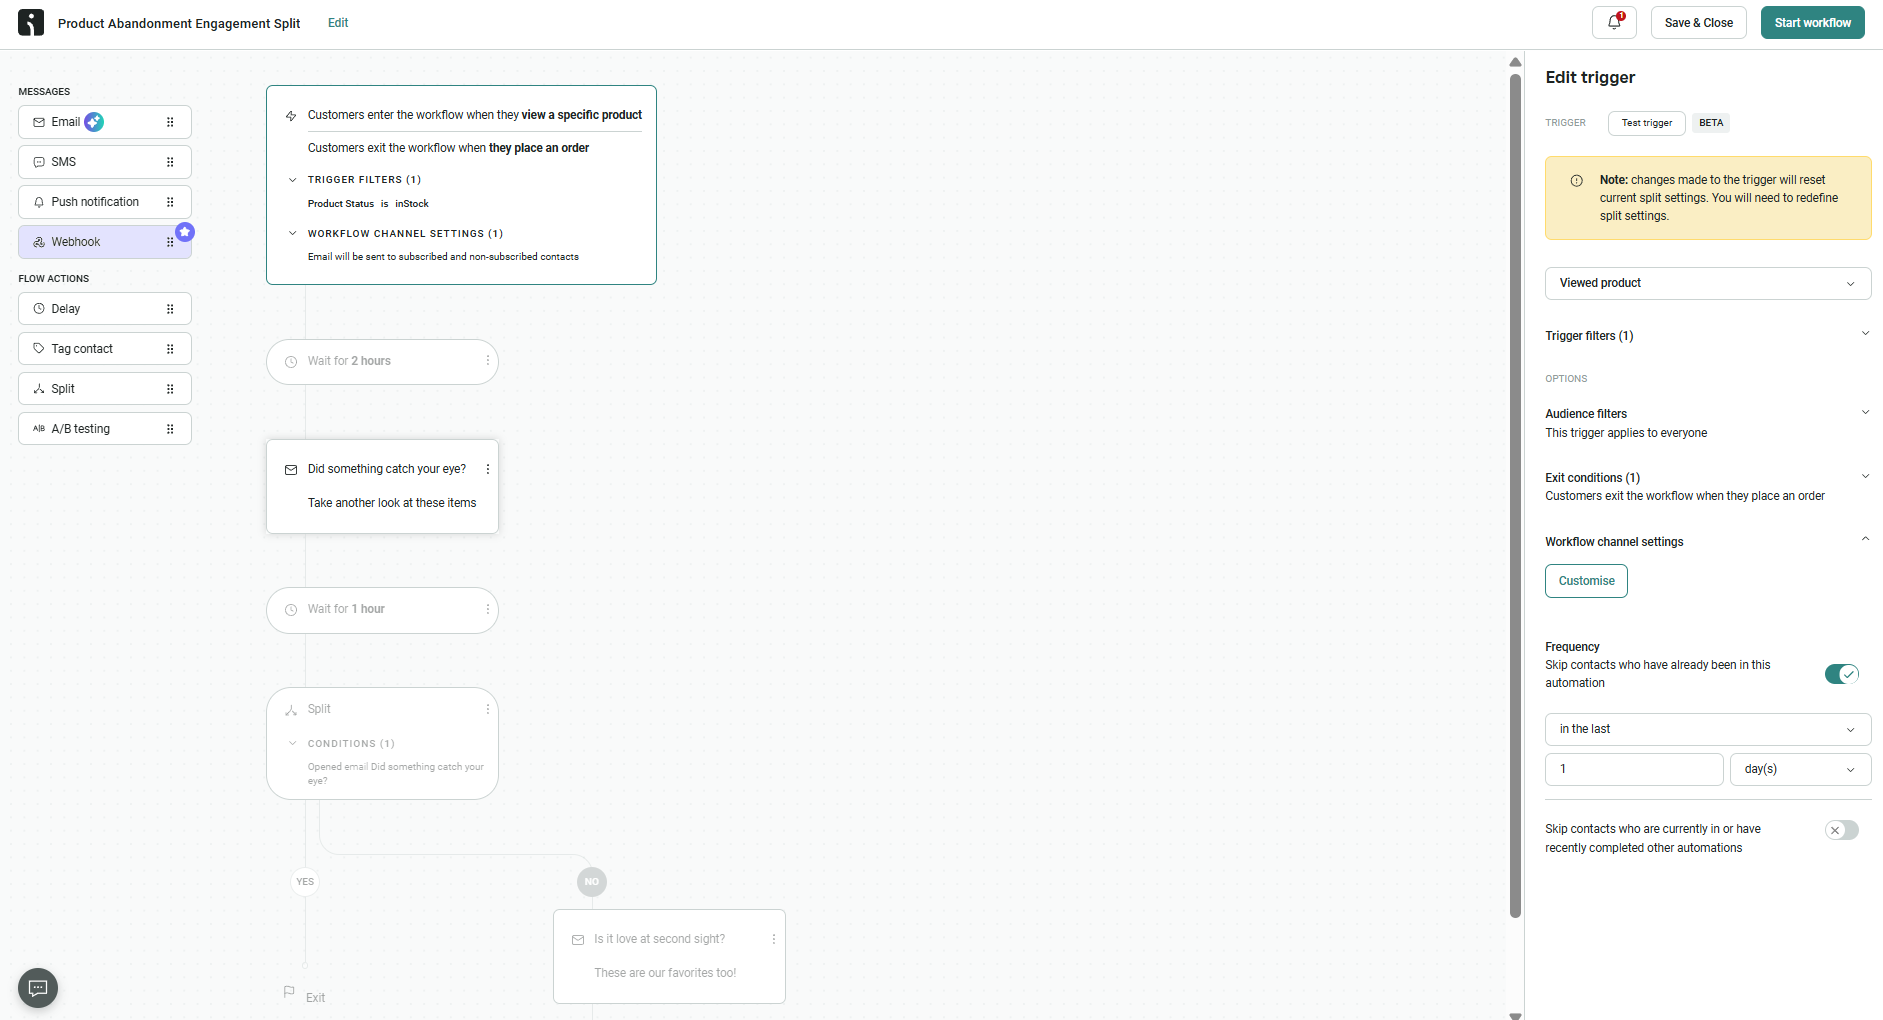
Task: Open options menu on 'Is it love at second sight?' email
Action: pyautogui.click(x=774, y=939)
